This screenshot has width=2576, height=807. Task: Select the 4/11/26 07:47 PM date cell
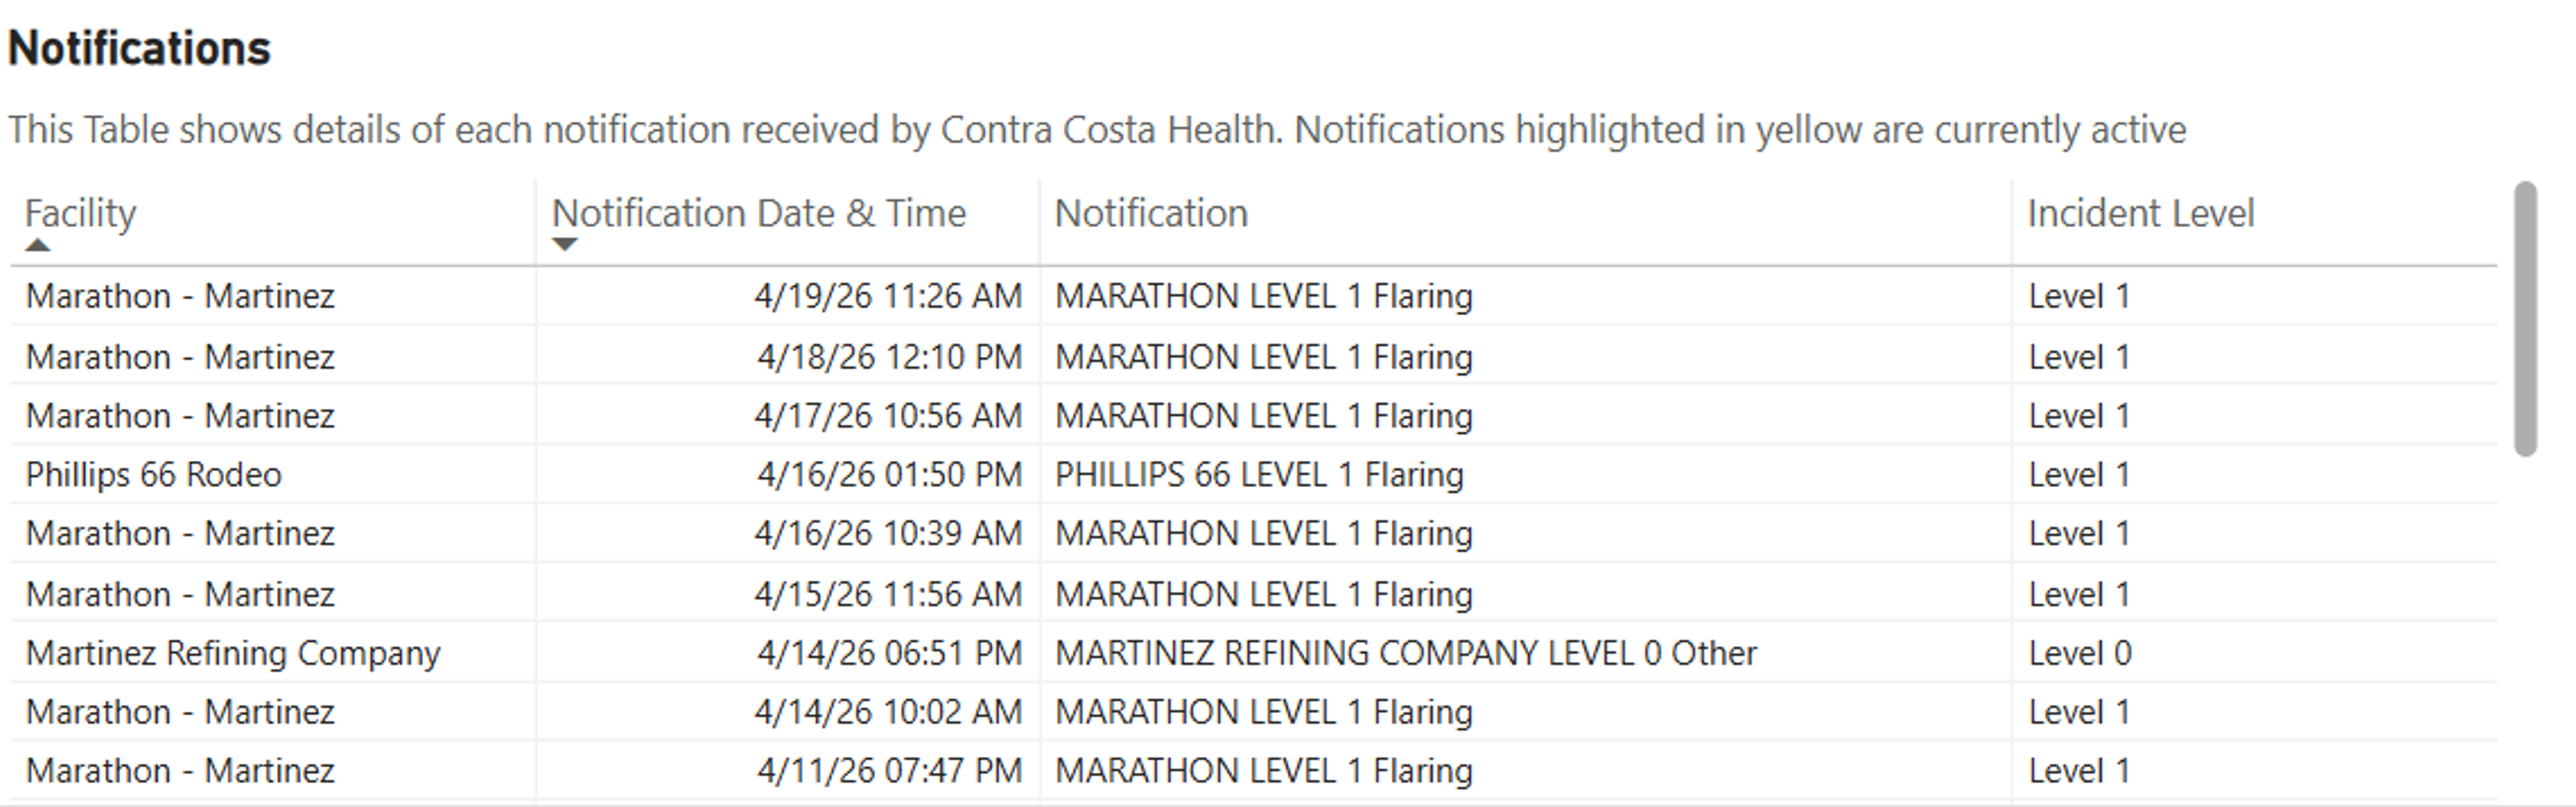(889, 771)
